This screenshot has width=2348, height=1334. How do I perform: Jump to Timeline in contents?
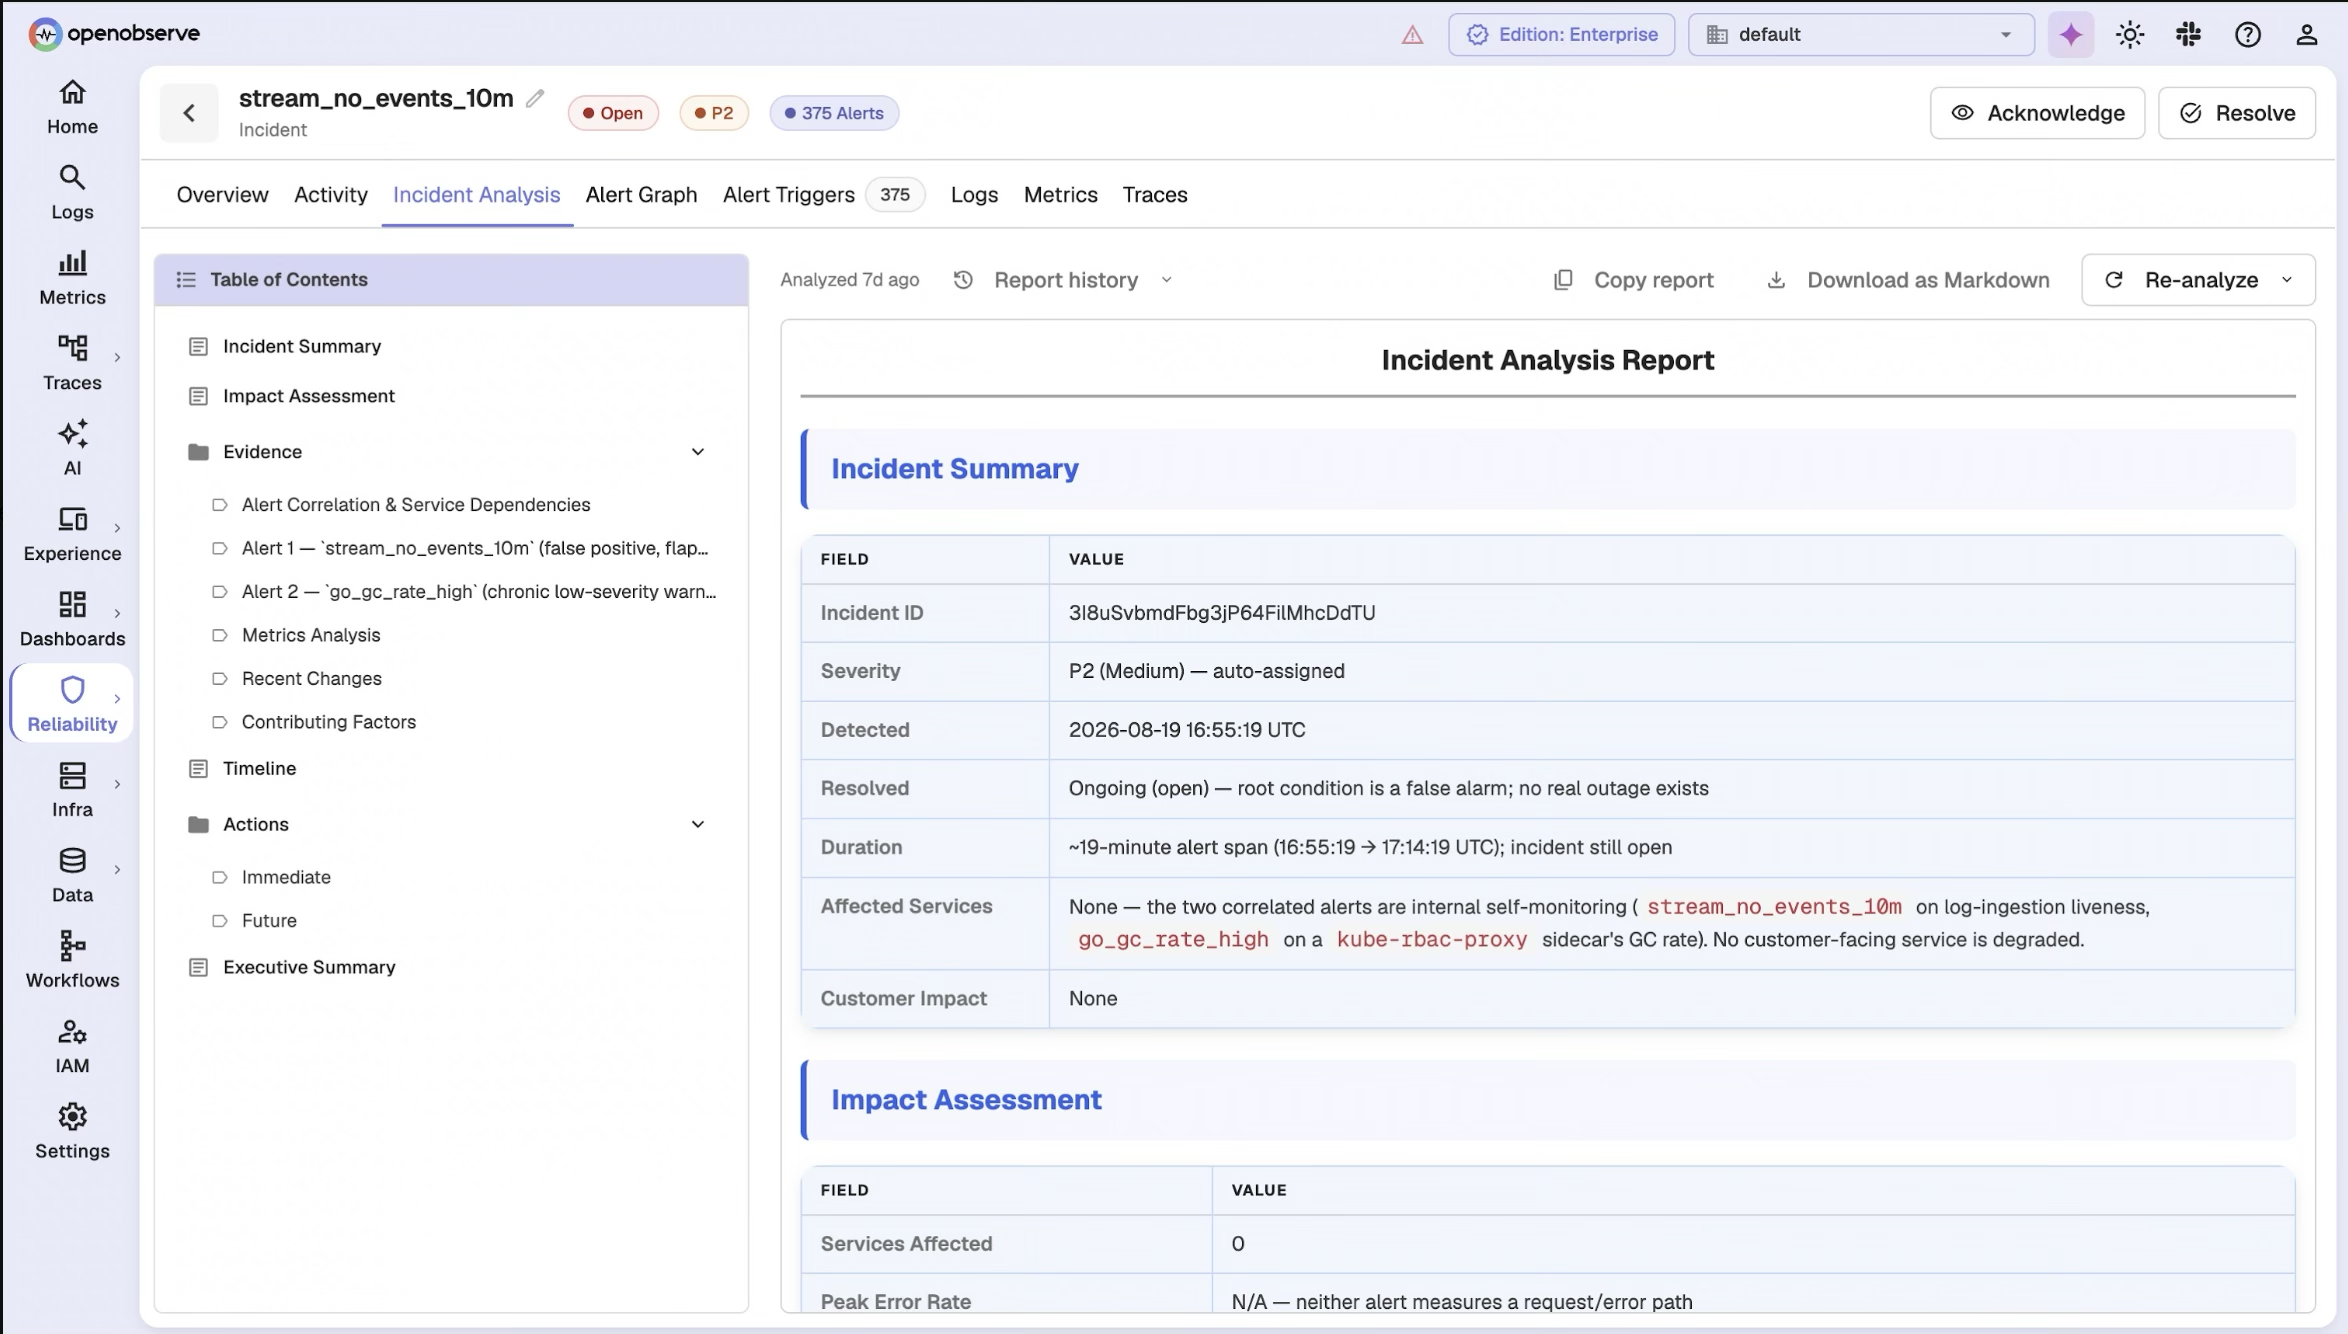[x=259, y=768]
